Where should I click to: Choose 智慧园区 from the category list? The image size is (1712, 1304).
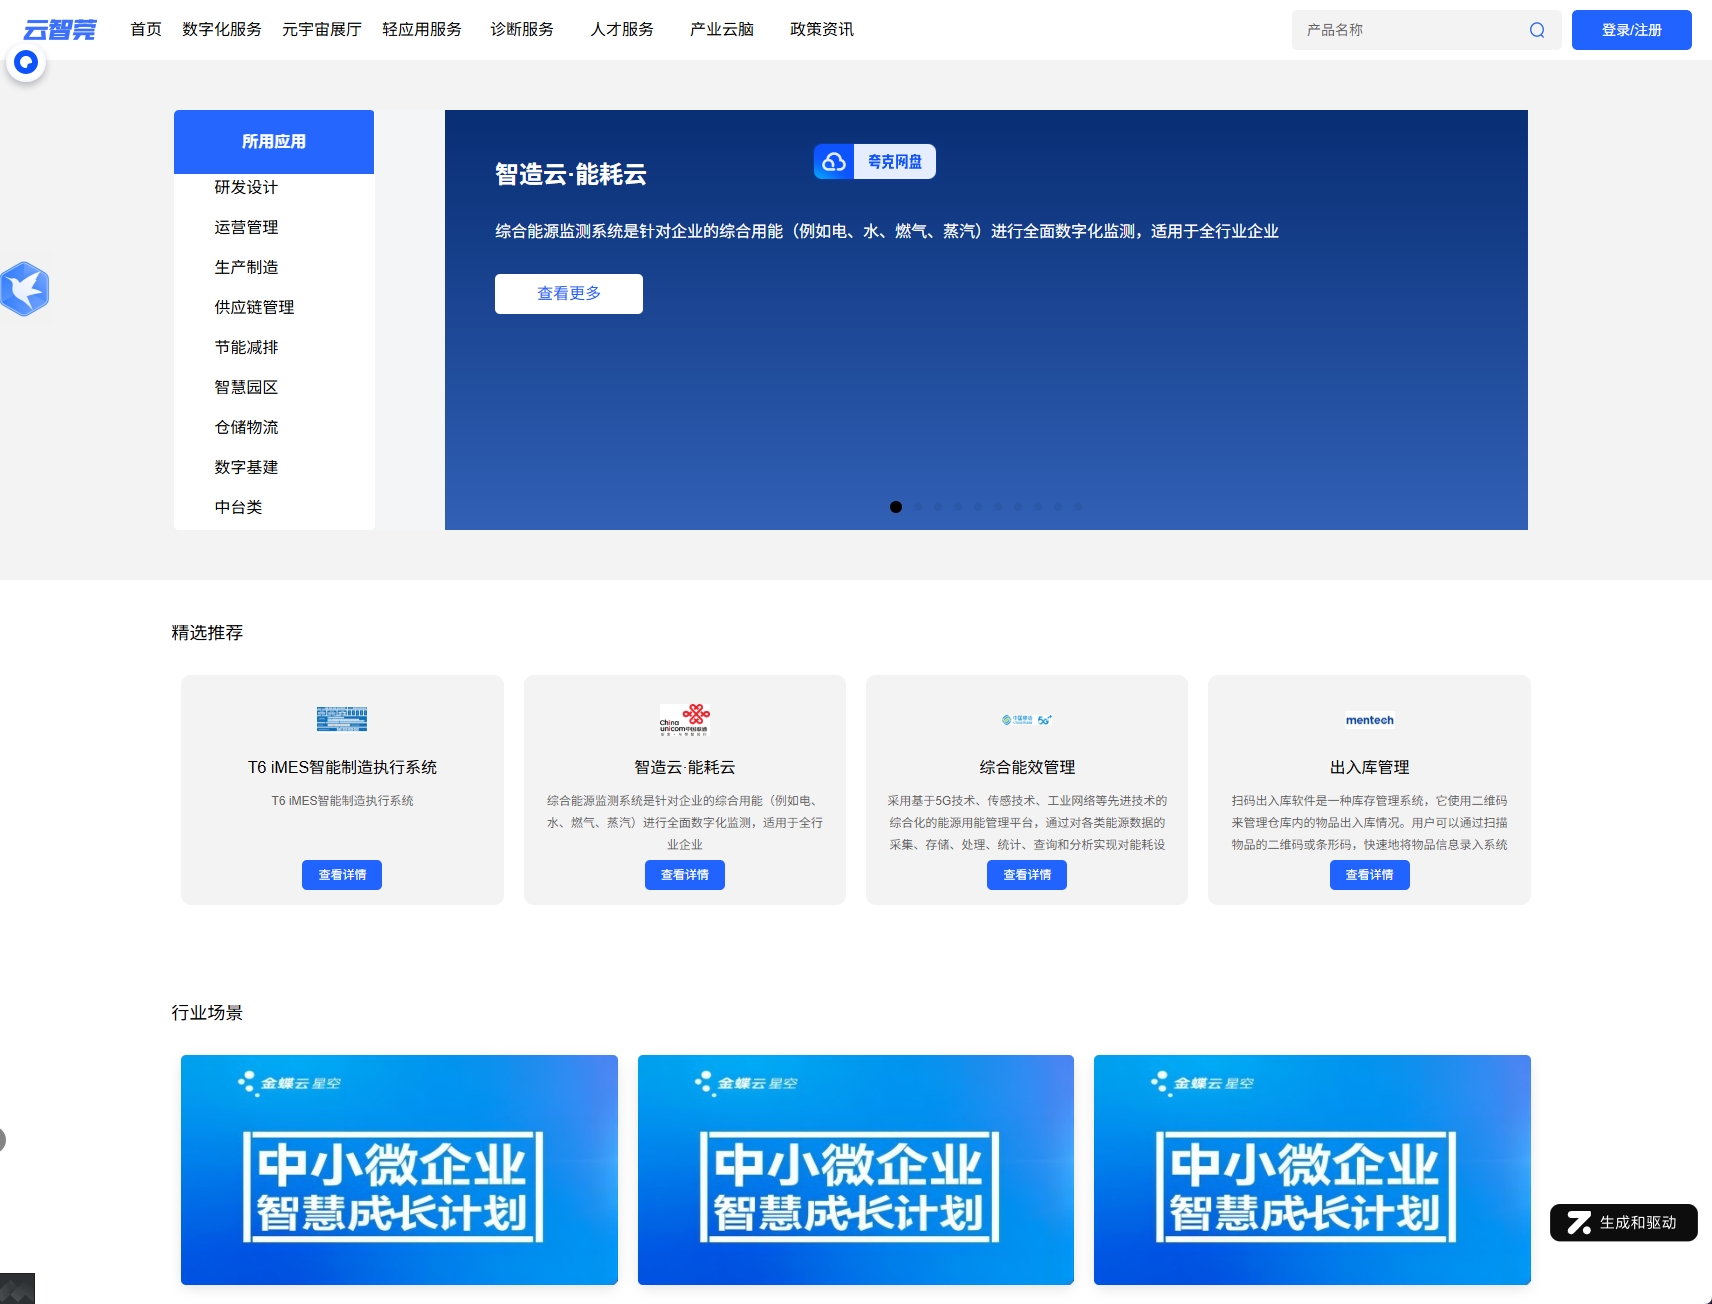[x=246, y=388]
